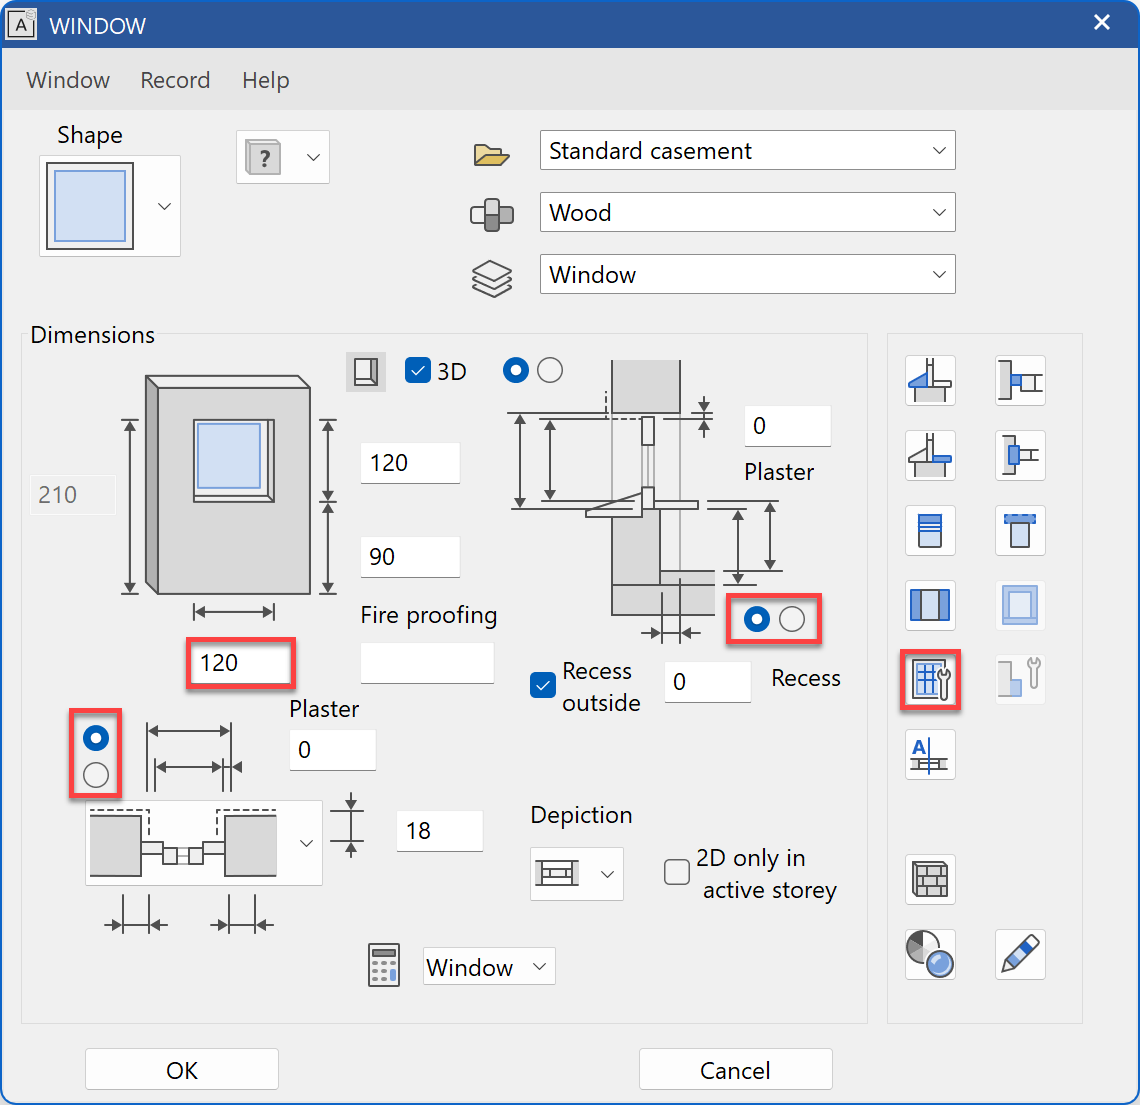Enable 2D only in active storey

tap(677, 872)
